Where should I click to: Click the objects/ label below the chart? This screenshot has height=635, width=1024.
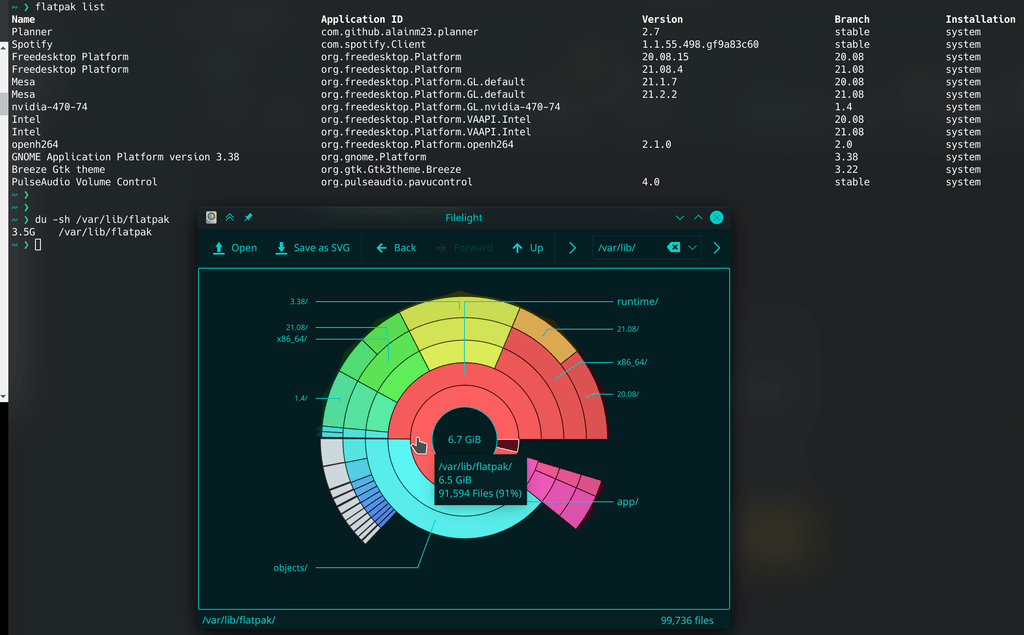click(290, 567)
